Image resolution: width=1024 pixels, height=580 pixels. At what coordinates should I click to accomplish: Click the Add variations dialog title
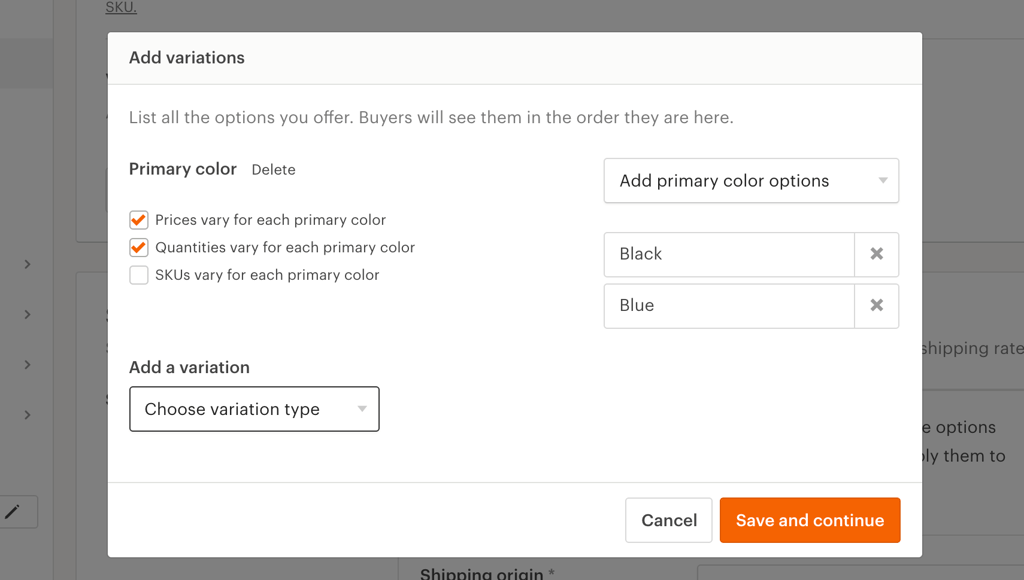tap(187, 57)
